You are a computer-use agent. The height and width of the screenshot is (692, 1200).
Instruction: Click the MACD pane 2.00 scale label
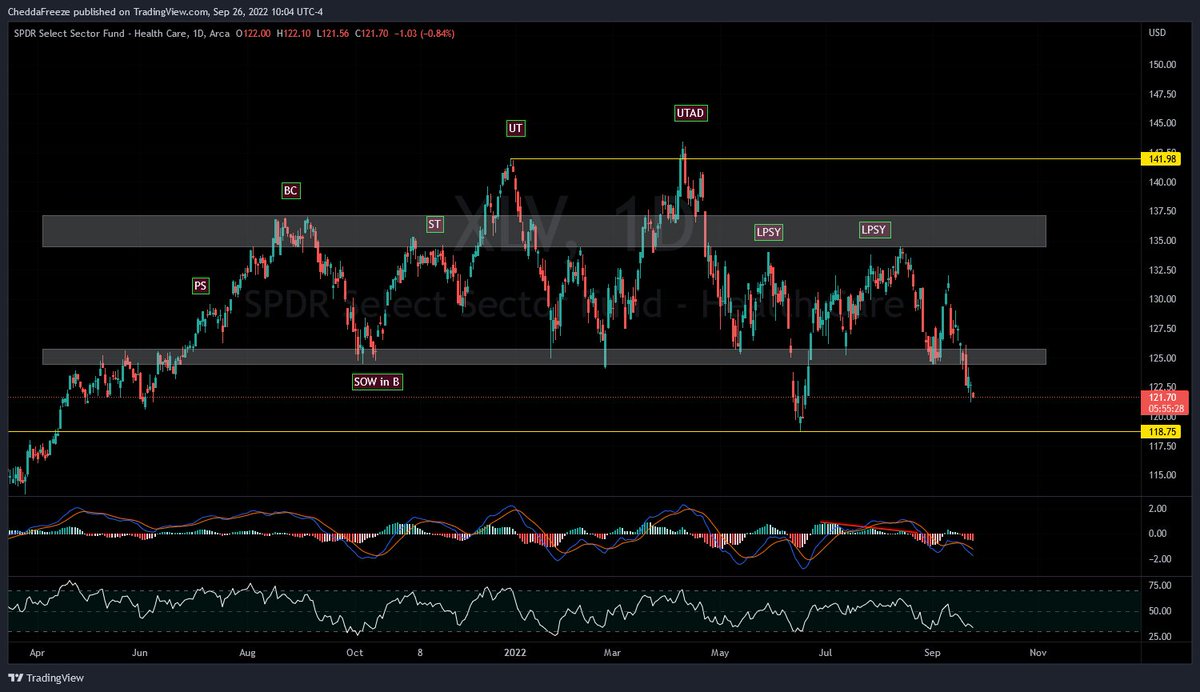point(1159,509)
